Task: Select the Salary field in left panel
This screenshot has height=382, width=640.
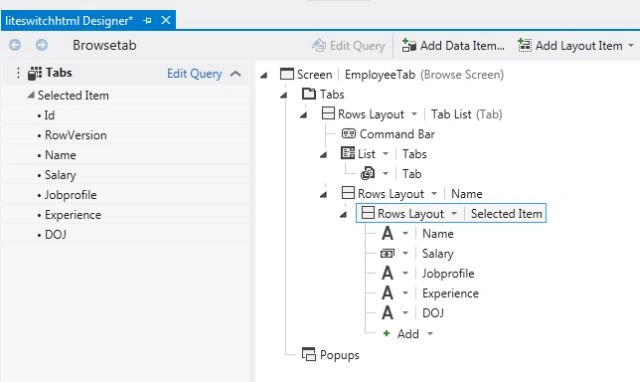Action: pyautogui.click(x=60, y=175)
